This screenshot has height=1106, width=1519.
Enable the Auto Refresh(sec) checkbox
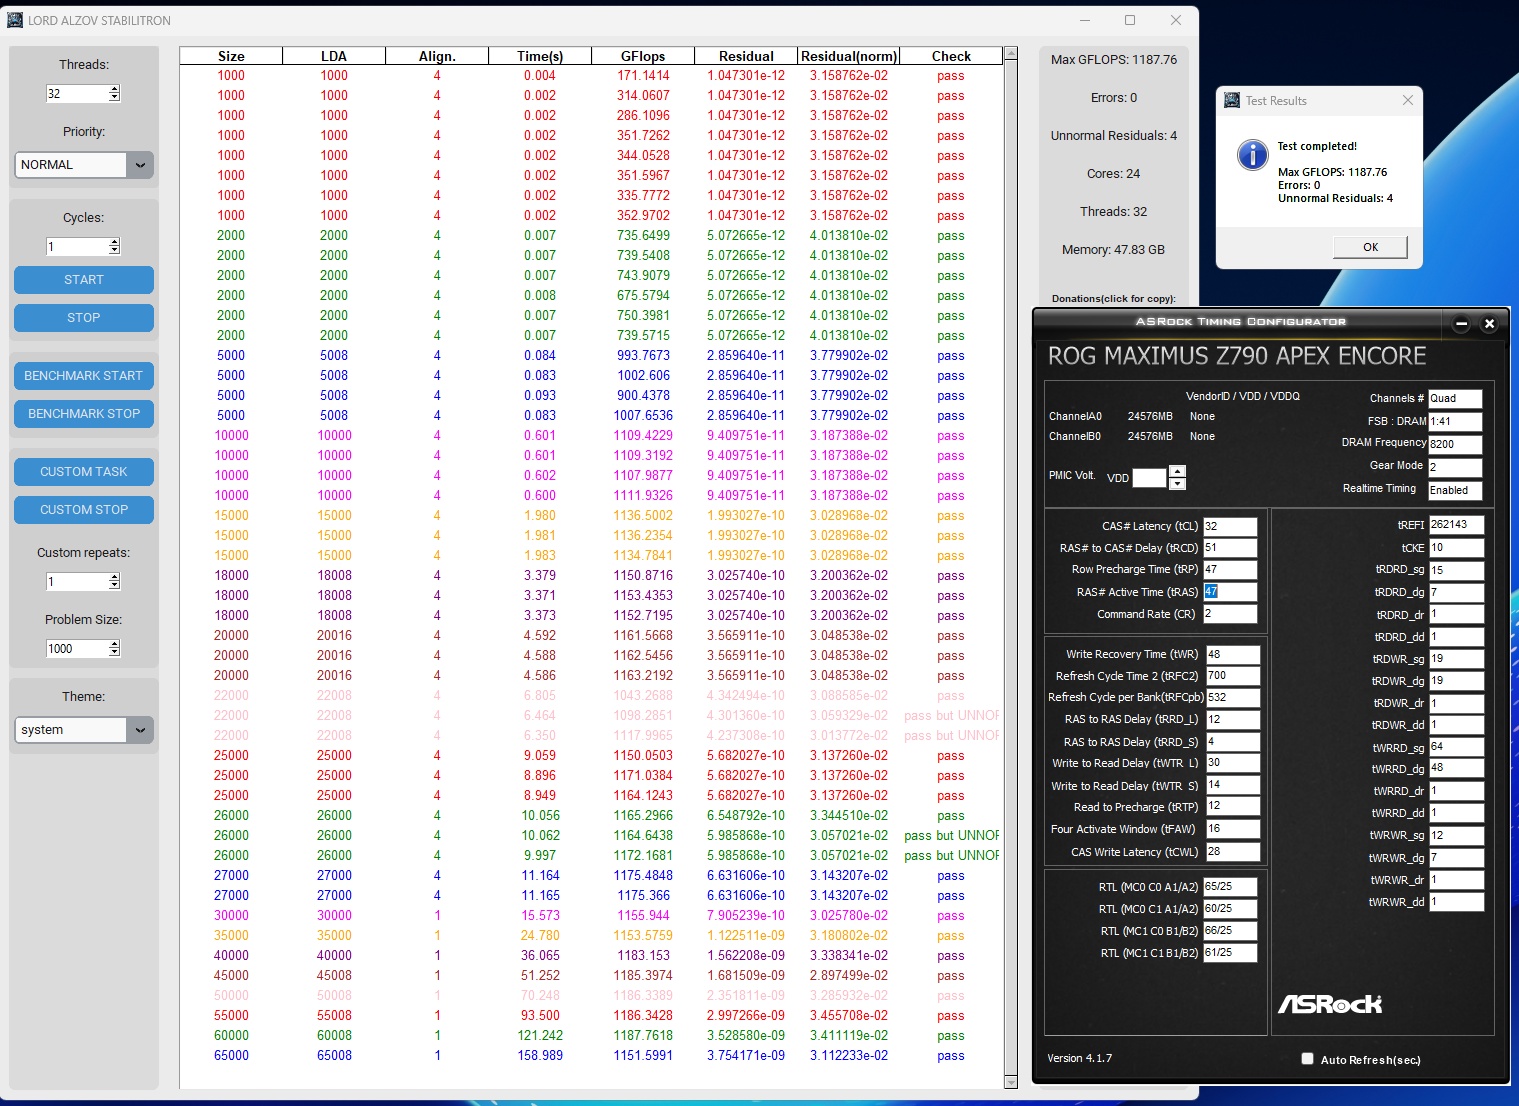tap(1307, 1059)
